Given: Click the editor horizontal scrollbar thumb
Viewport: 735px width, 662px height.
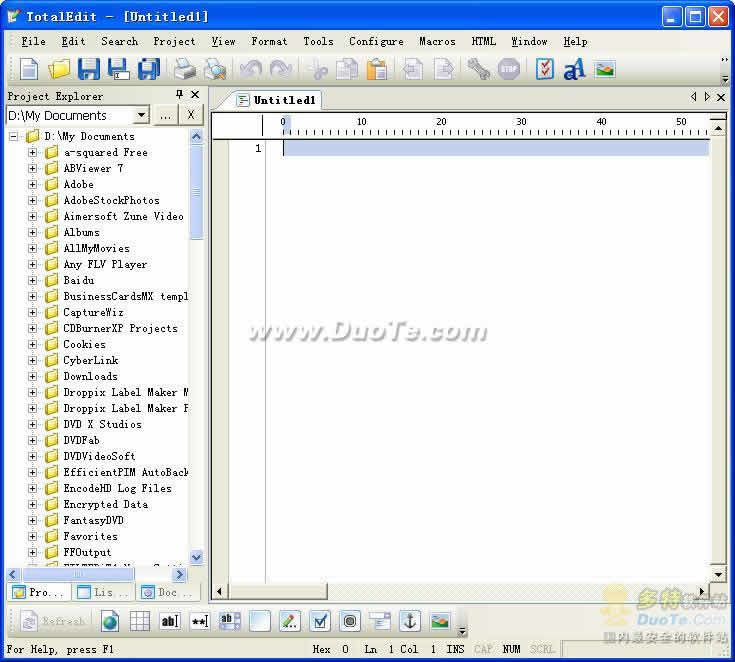Looking at the screenshot, I should point(278,591).
